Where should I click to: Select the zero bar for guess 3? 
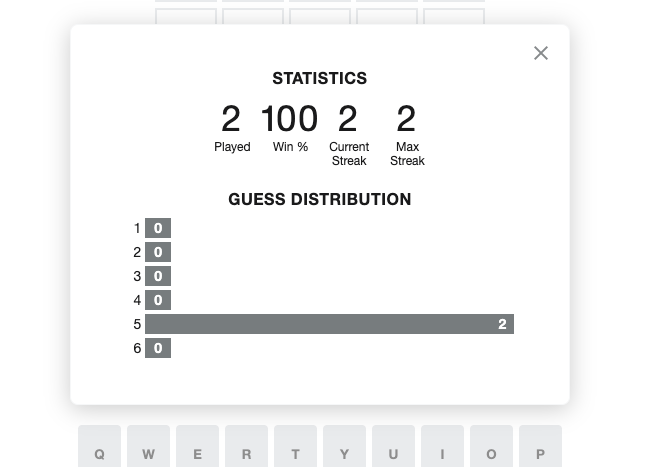(x=158, y=276)
